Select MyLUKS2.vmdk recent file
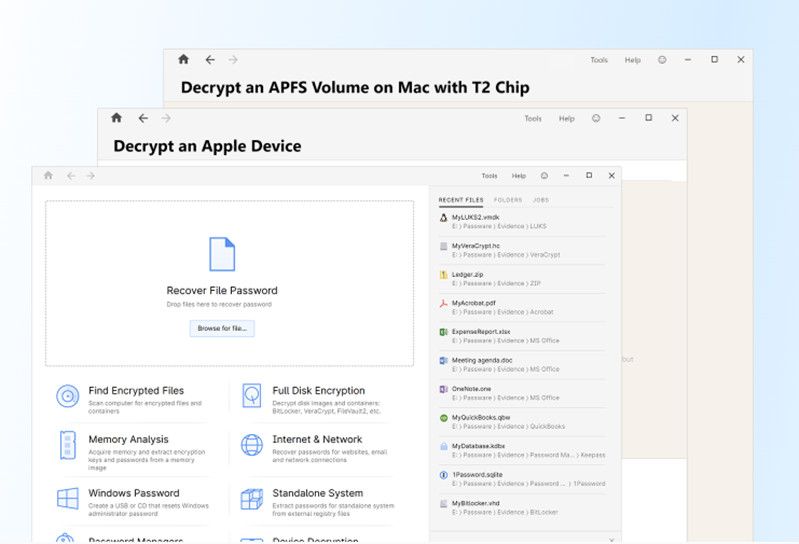Image resolution: width=799 pixels, height=544 pixels. pyautogui.click(x=522, y=222)
